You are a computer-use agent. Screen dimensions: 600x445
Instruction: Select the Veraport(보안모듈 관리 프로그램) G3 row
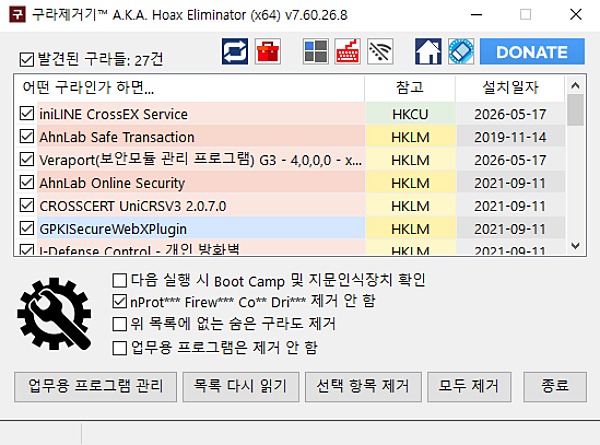(200, 160)
